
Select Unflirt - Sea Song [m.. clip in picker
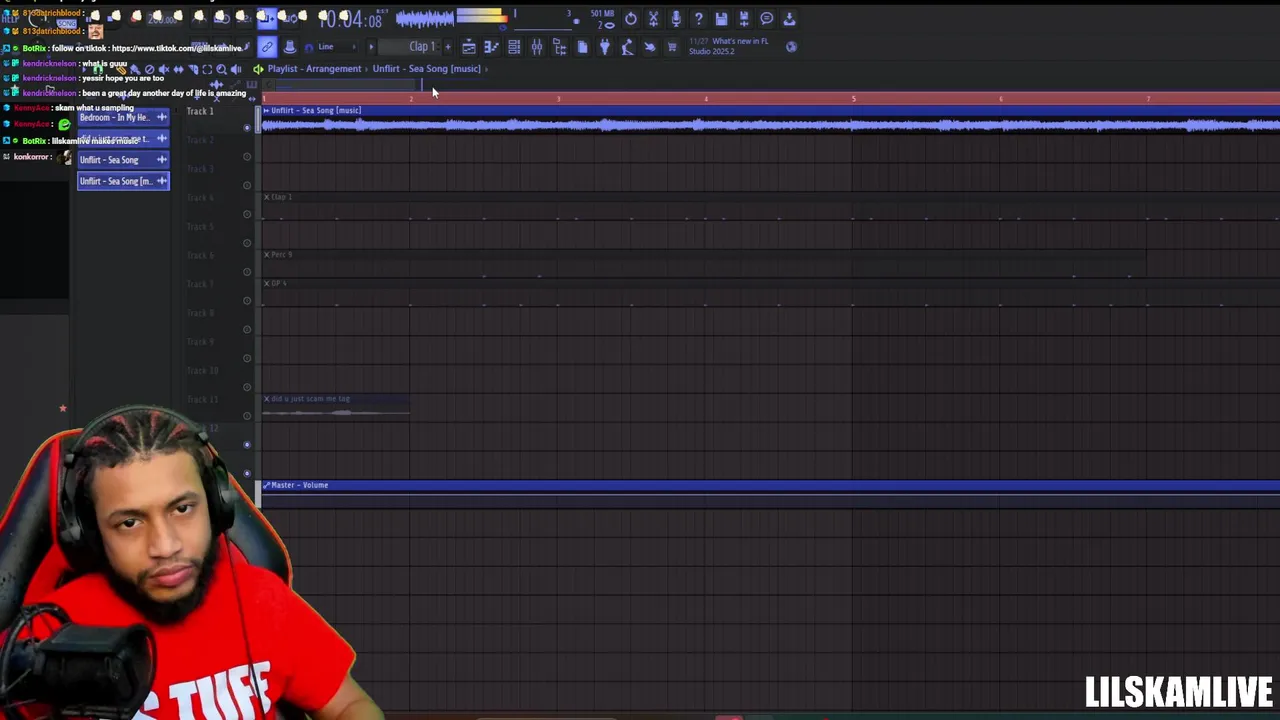[x=123, y=181]
